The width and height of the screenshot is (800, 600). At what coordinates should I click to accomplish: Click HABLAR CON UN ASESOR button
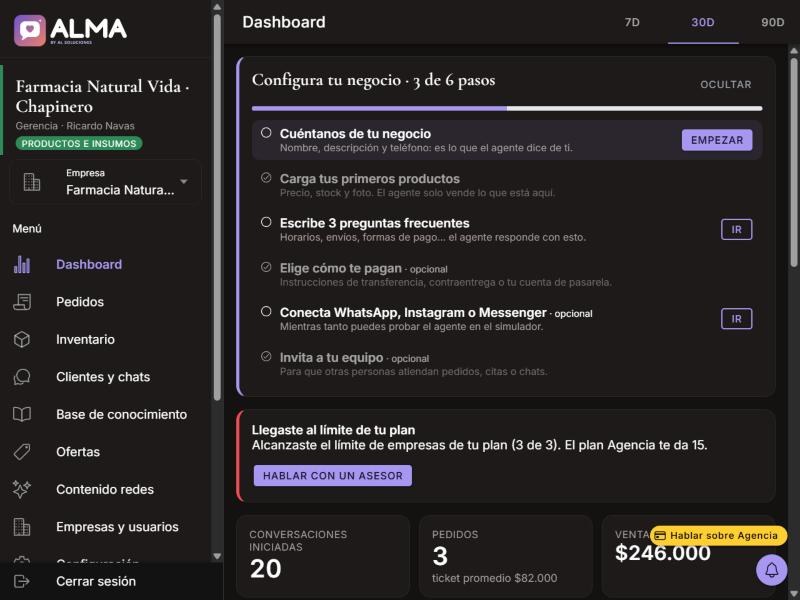(x=333, y=476)
